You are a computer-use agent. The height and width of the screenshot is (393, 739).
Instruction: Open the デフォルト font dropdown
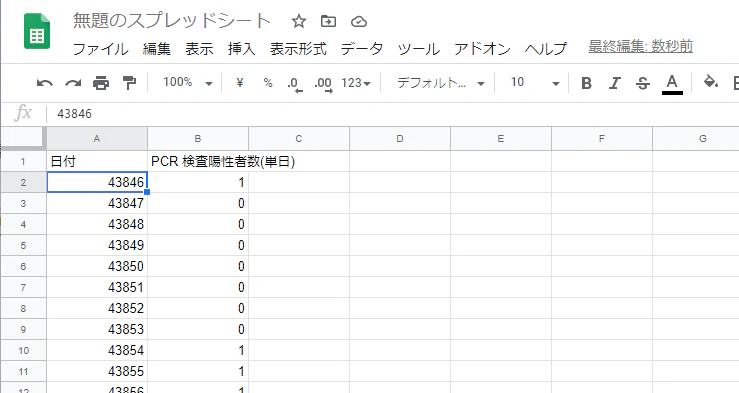tap(441, 83)
